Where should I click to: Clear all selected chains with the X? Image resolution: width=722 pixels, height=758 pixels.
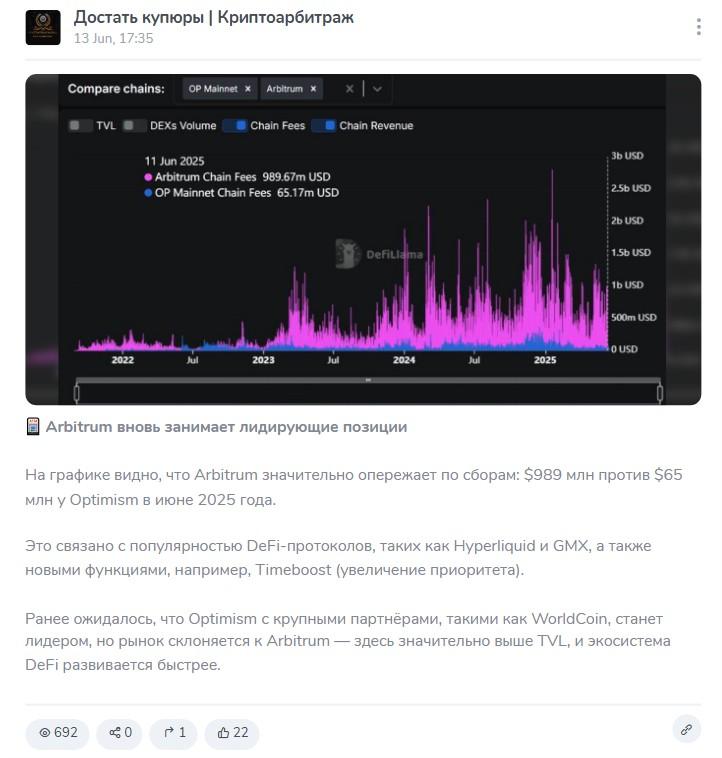[x=350, y=89]
